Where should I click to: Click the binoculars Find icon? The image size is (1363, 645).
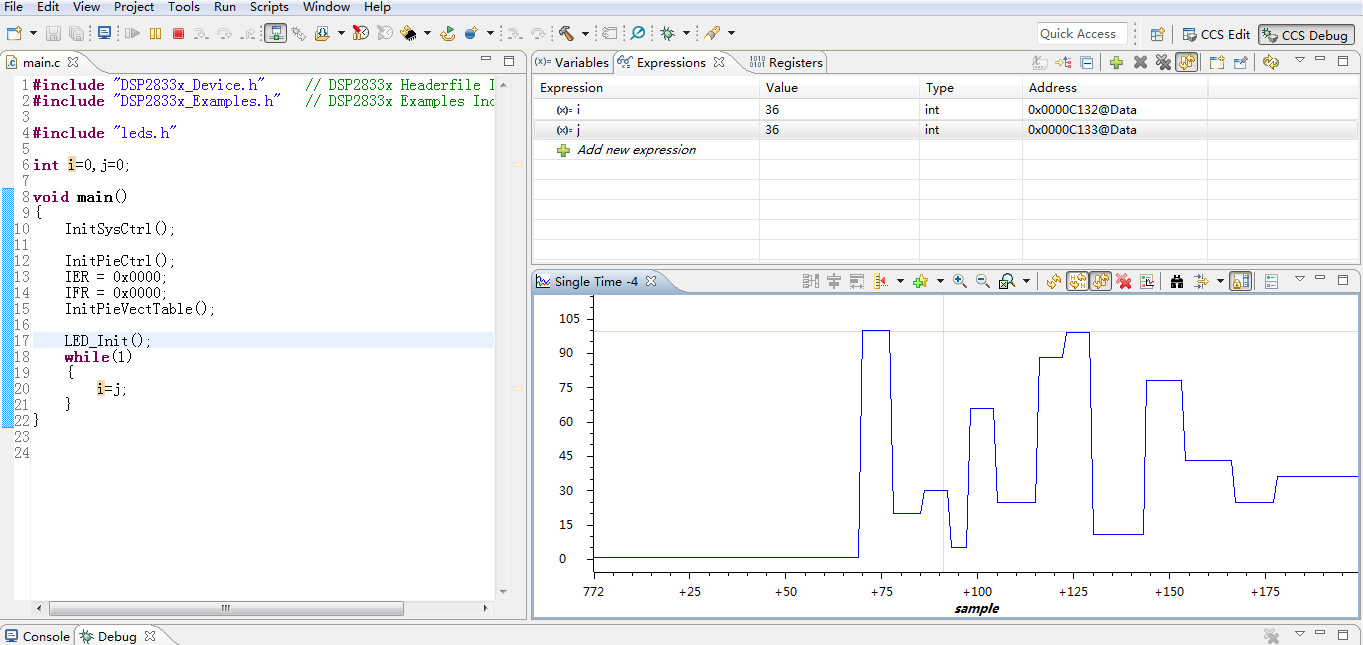pyautogui.click(x=1177, y=281)
